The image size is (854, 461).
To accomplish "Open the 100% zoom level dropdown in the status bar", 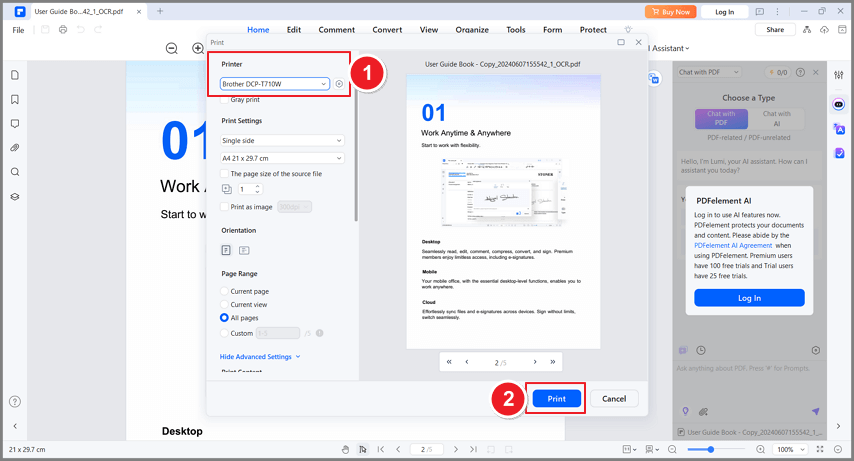I will coord(790,450).
